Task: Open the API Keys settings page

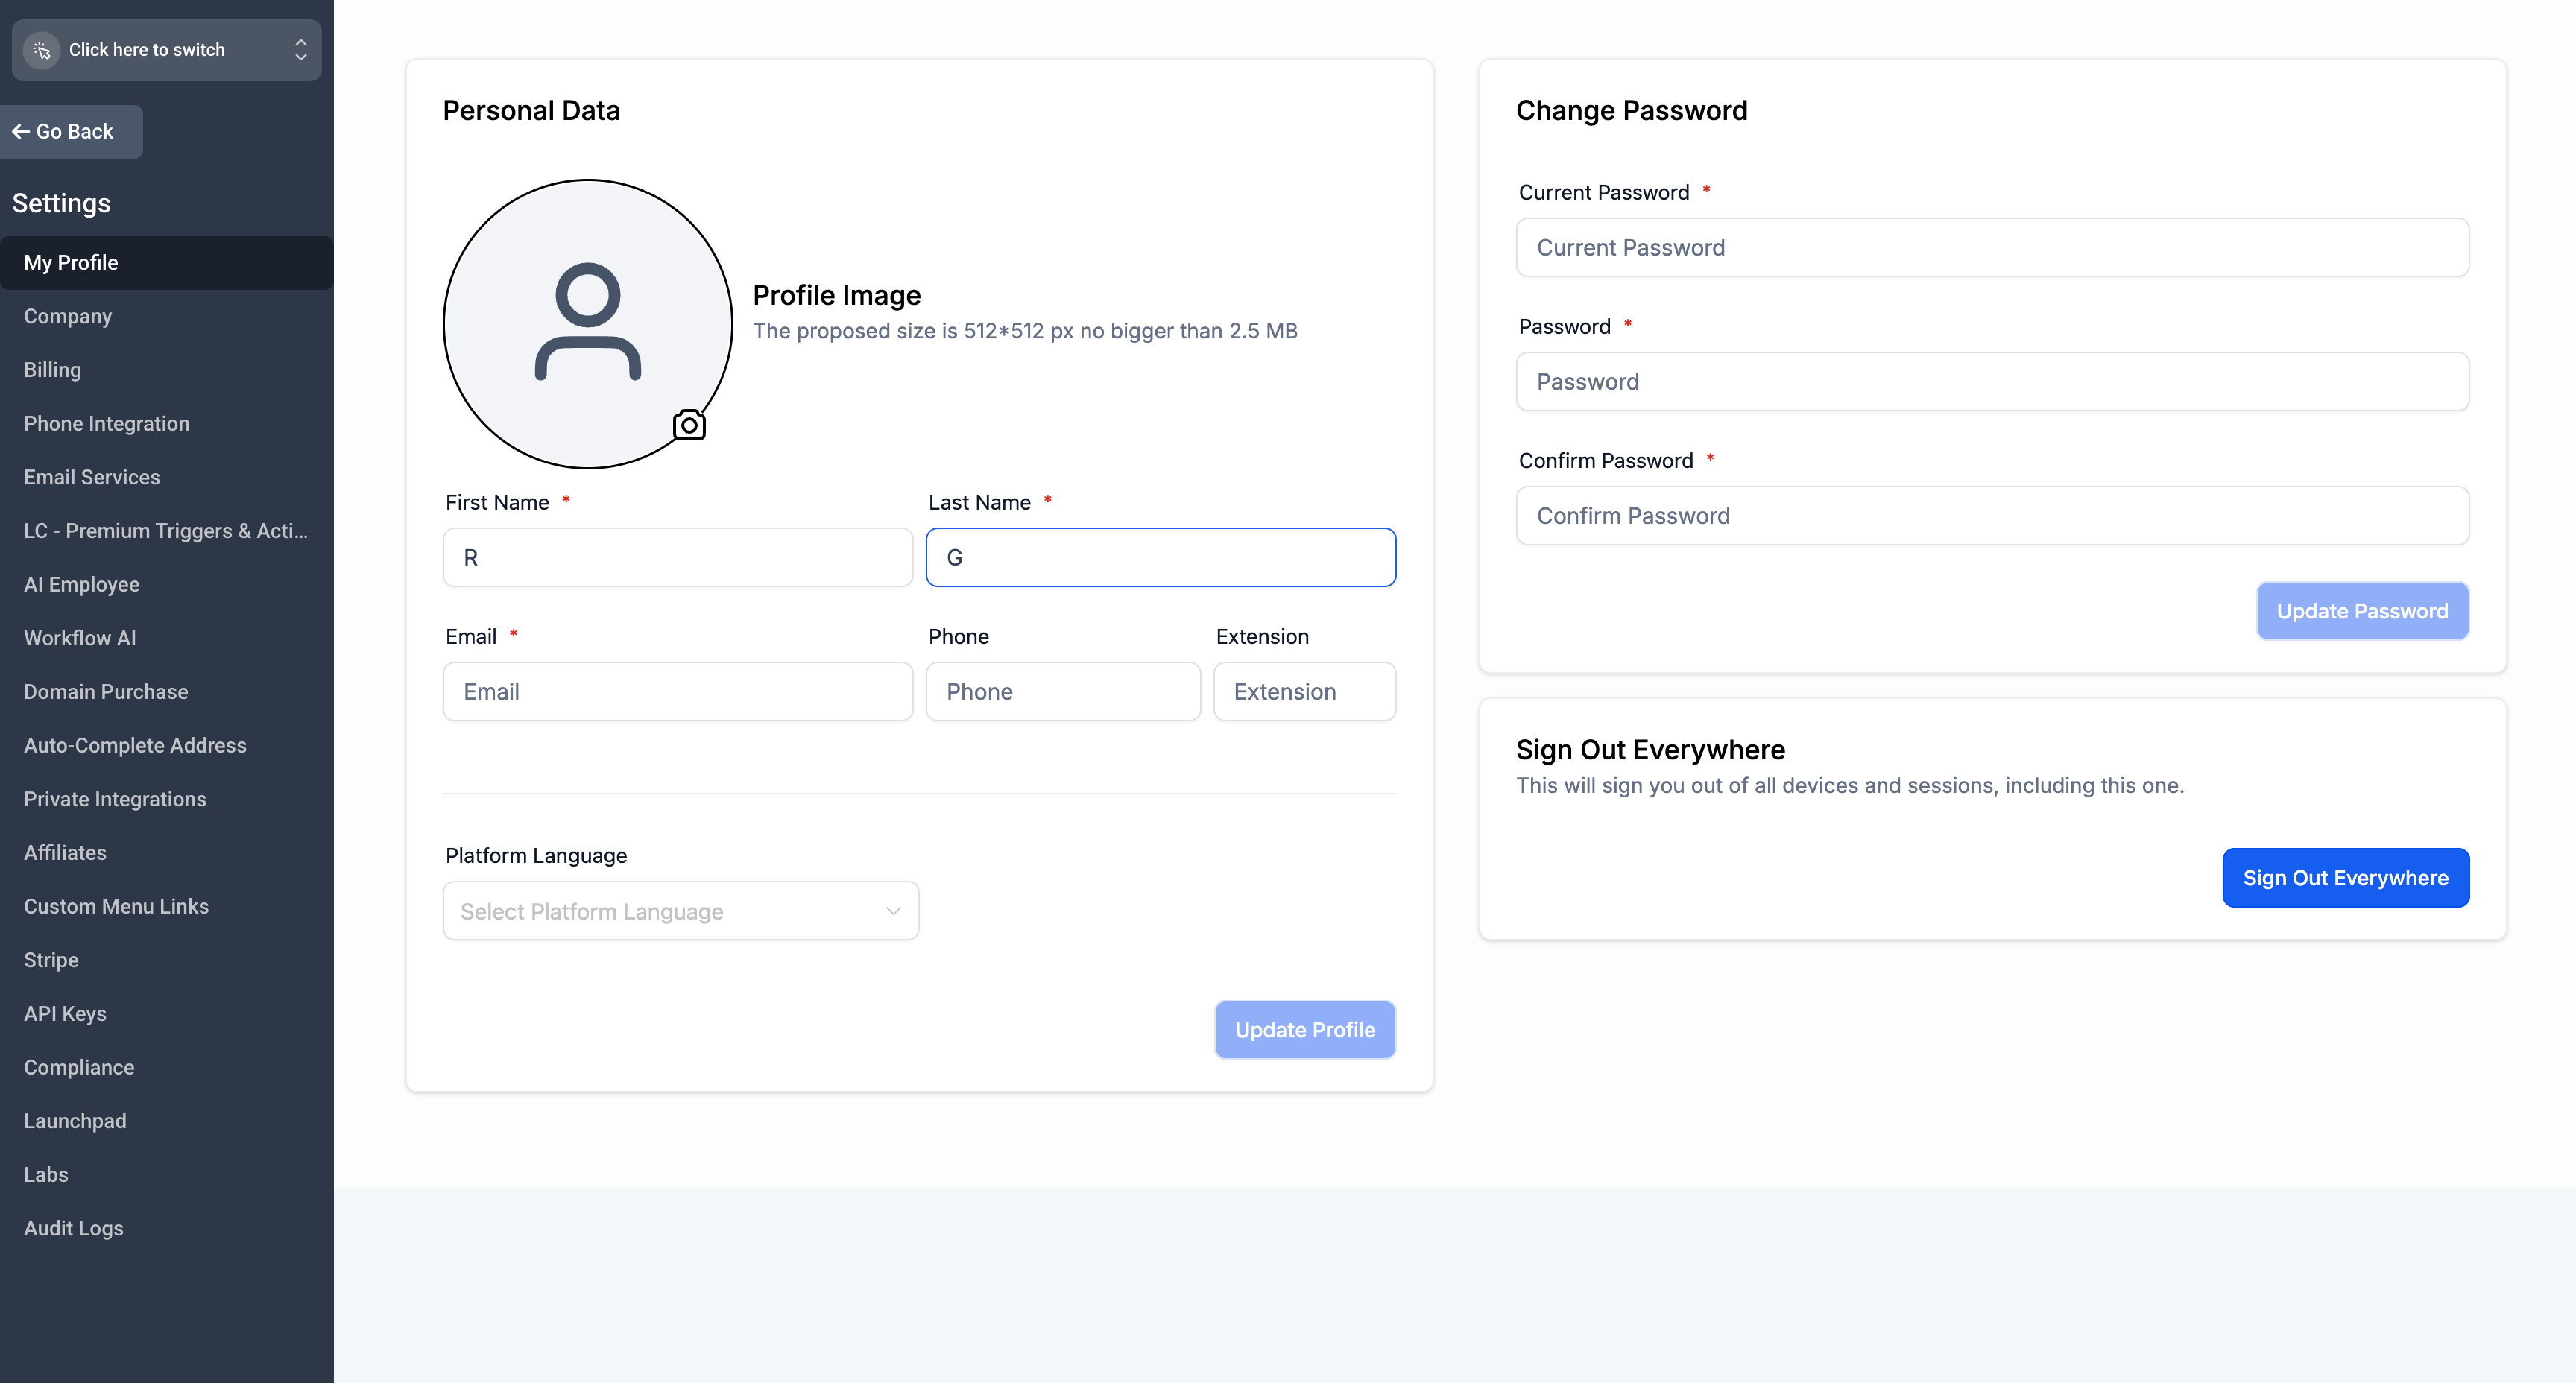Action: point(65,1013)
